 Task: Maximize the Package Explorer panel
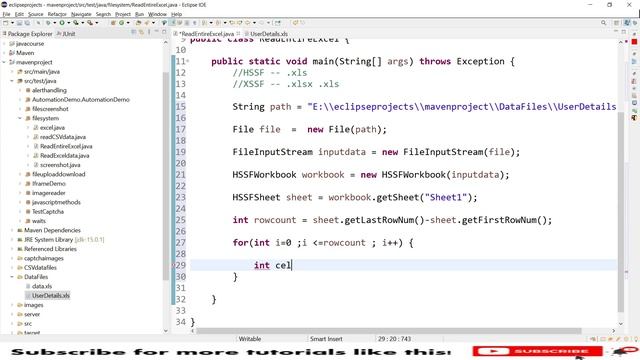(164, 32)
